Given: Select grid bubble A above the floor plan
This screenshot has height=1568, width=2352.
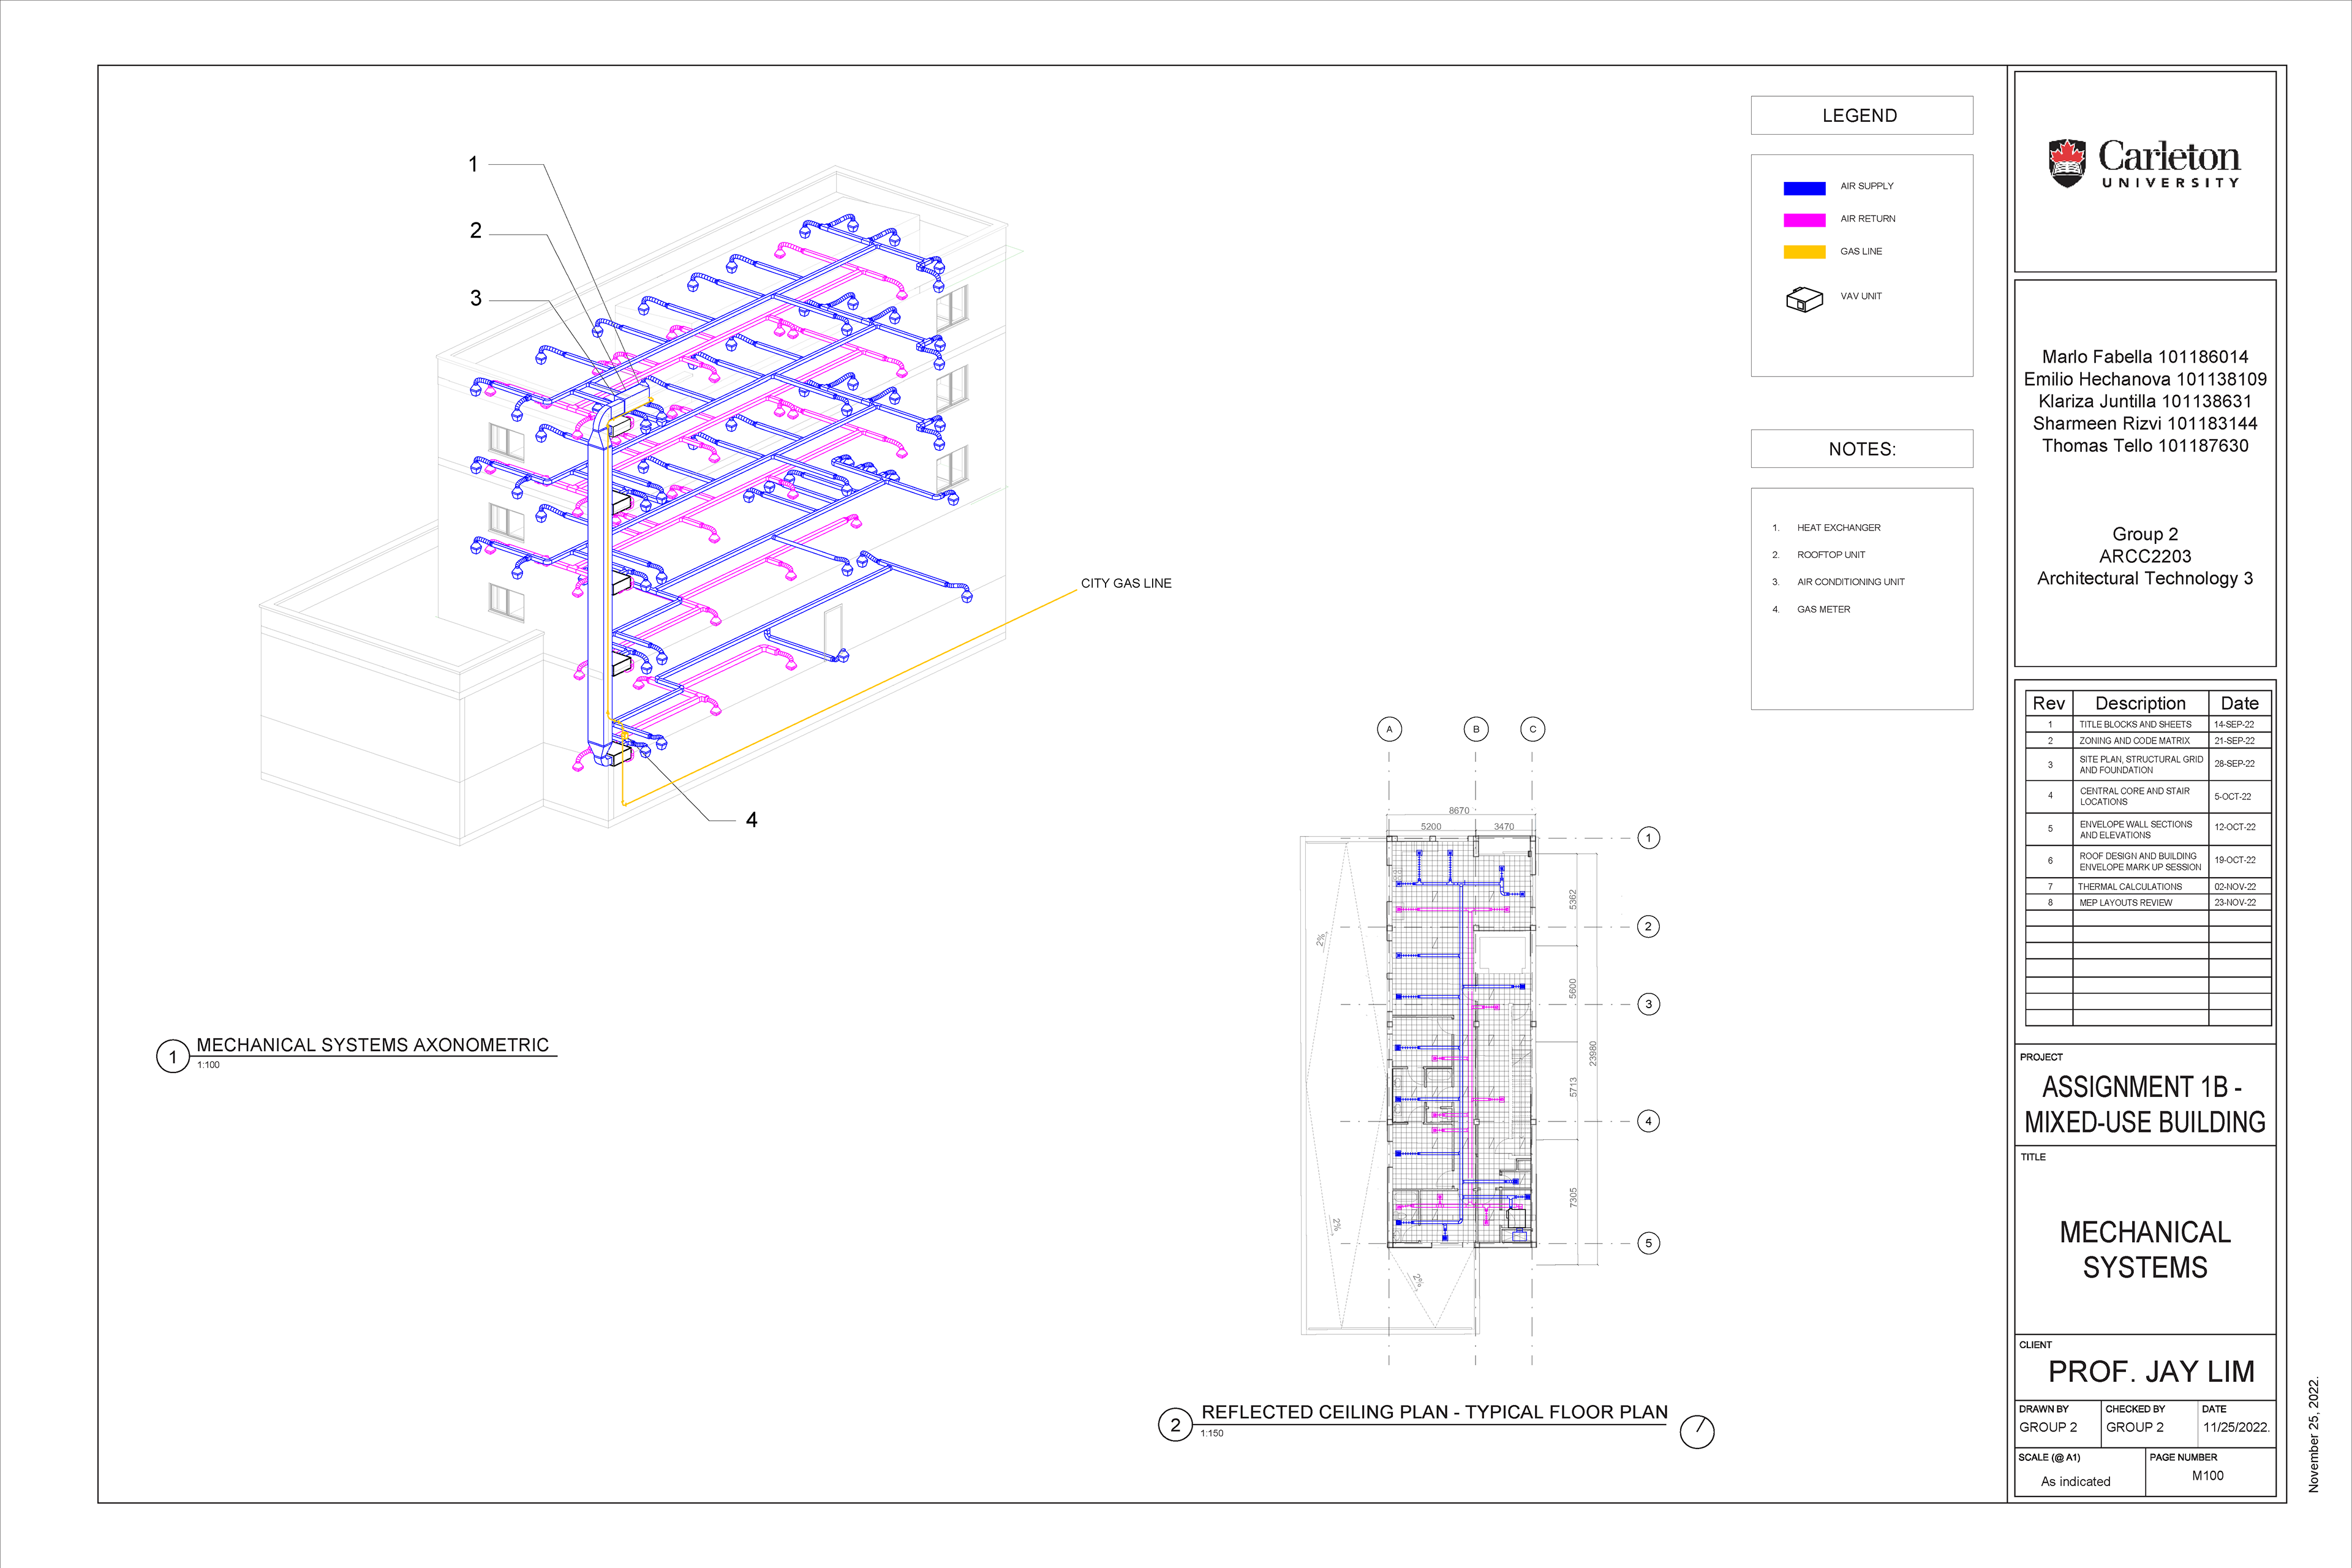Looking at the screenshot, I should pos(1389,730).
